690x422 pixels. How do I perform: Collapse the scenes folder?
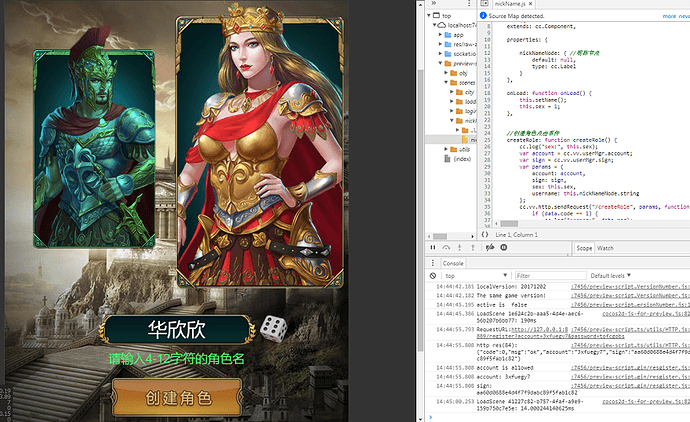(446, 82)
